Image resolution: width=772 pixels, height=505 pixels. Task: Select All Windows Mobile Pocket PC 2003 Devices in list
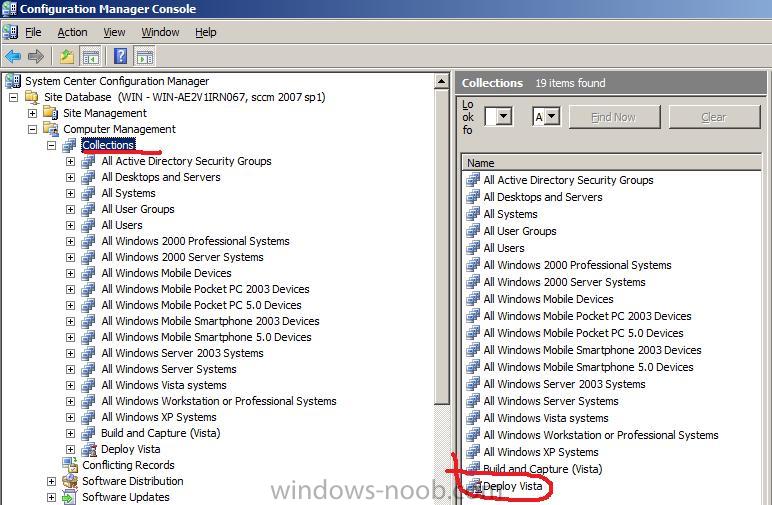587,316
